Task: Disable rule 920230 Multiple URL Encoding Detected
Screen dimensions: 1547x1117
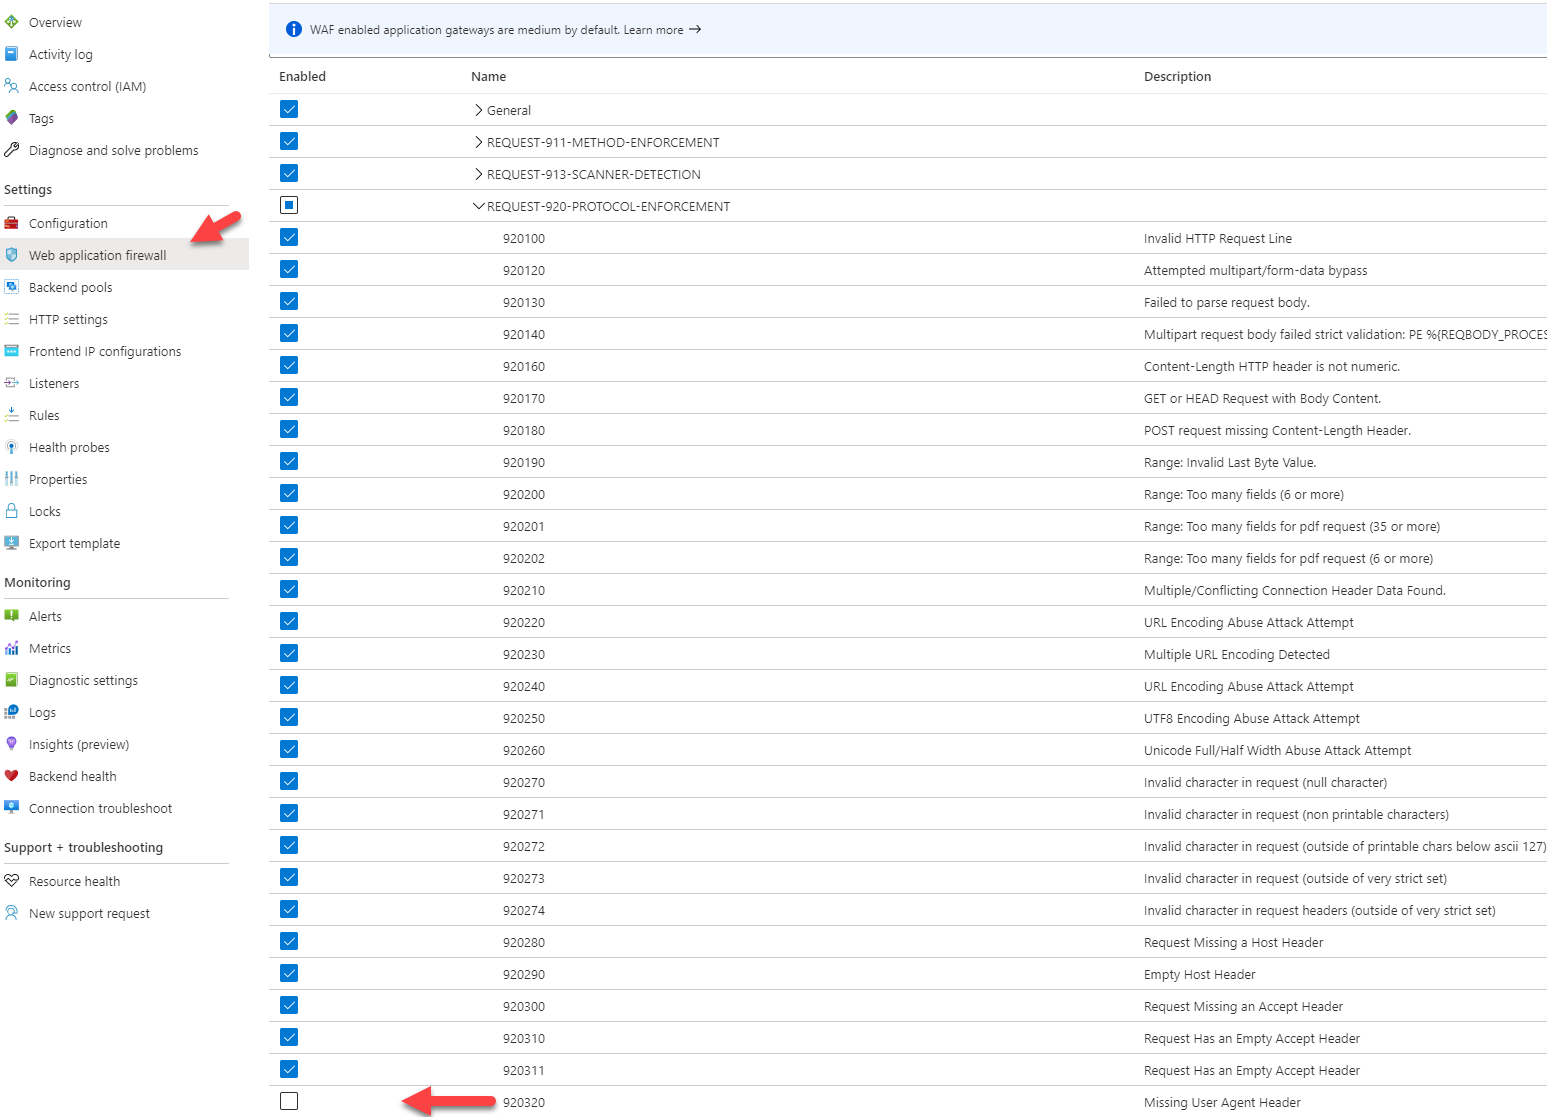Action: coord(289,653)
